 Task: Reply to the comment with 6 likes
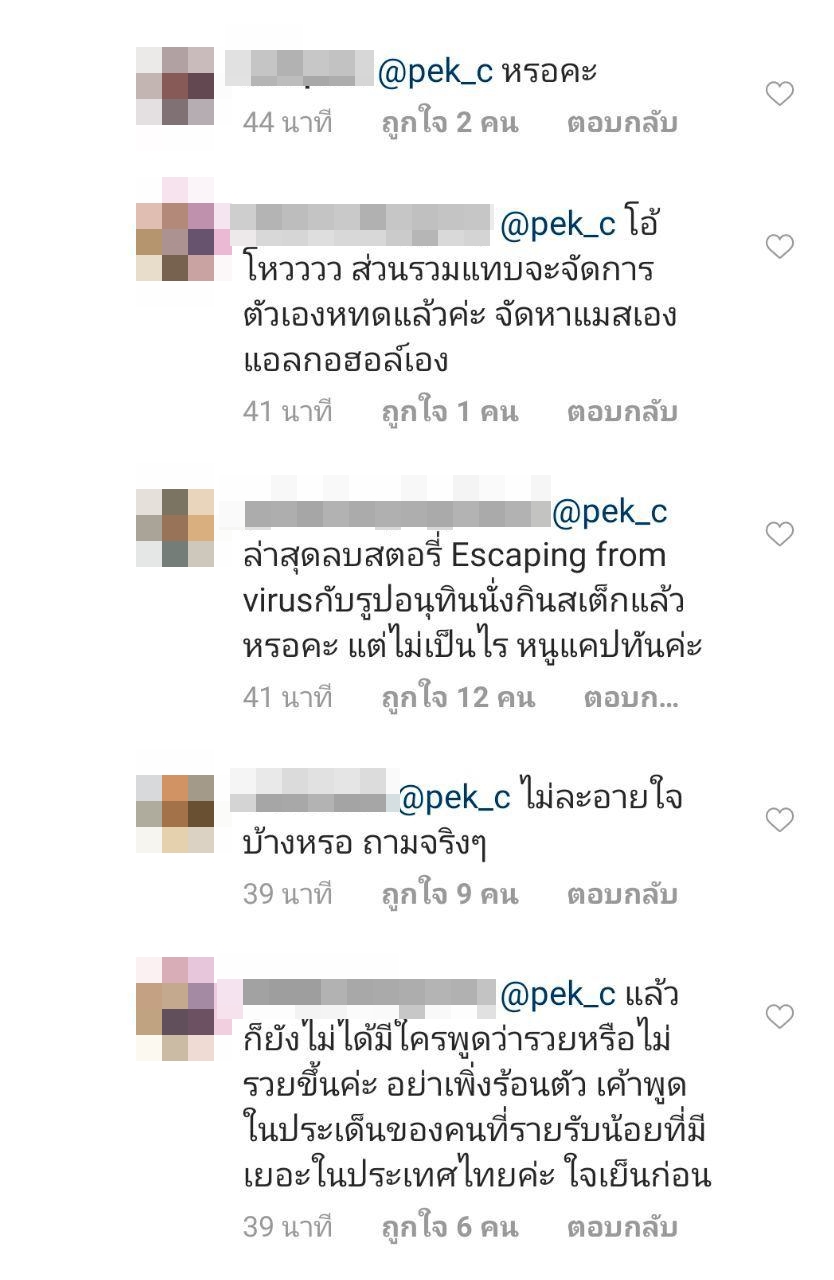[622, 1227]
